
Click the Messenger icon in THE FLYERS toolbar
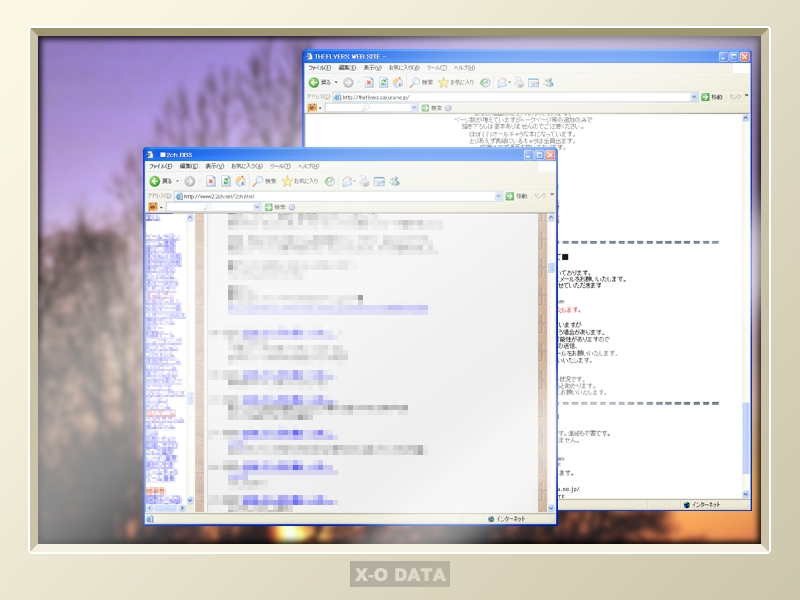pos(549,82)
